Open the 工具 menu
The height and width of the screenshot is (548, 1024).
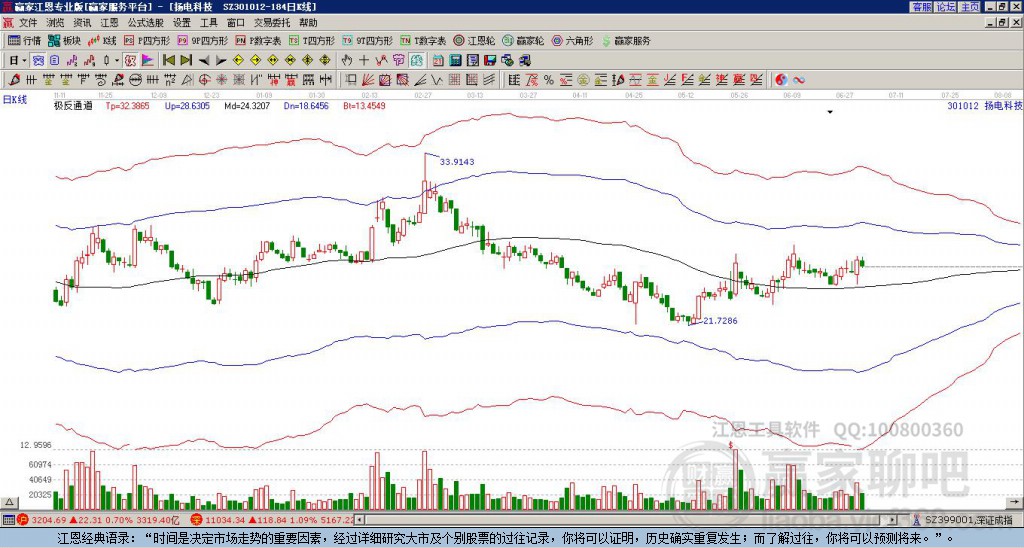click(208, 23)
